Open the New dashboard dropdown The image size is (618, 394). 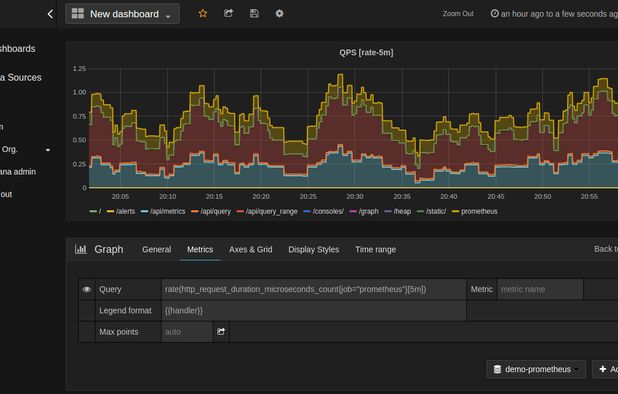122,14
